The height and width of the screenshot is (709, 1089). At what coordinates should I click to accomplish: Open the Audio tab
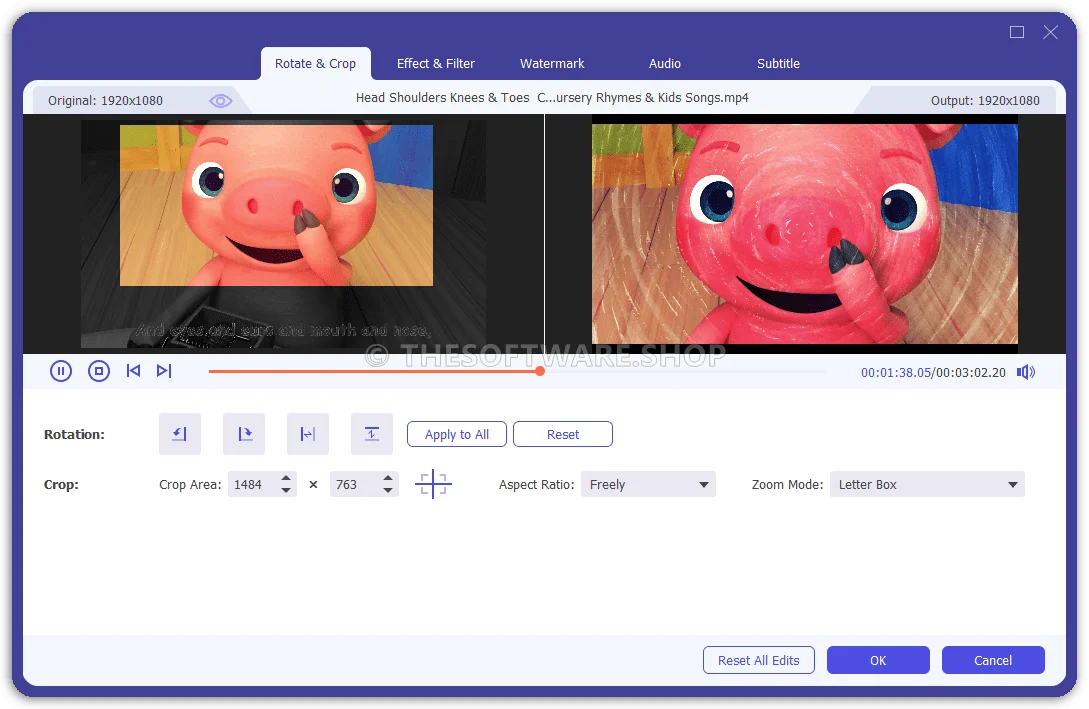(x=665, y=64)
